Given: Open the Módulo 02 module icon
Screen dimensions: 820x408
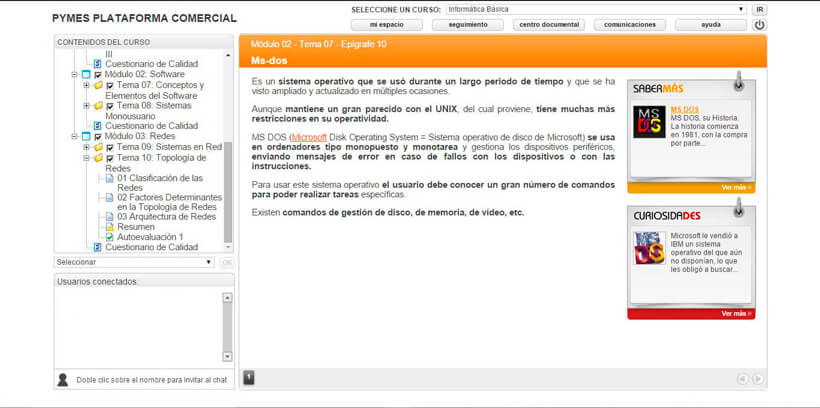Looking at the screenshot, I should coord(86,75).
